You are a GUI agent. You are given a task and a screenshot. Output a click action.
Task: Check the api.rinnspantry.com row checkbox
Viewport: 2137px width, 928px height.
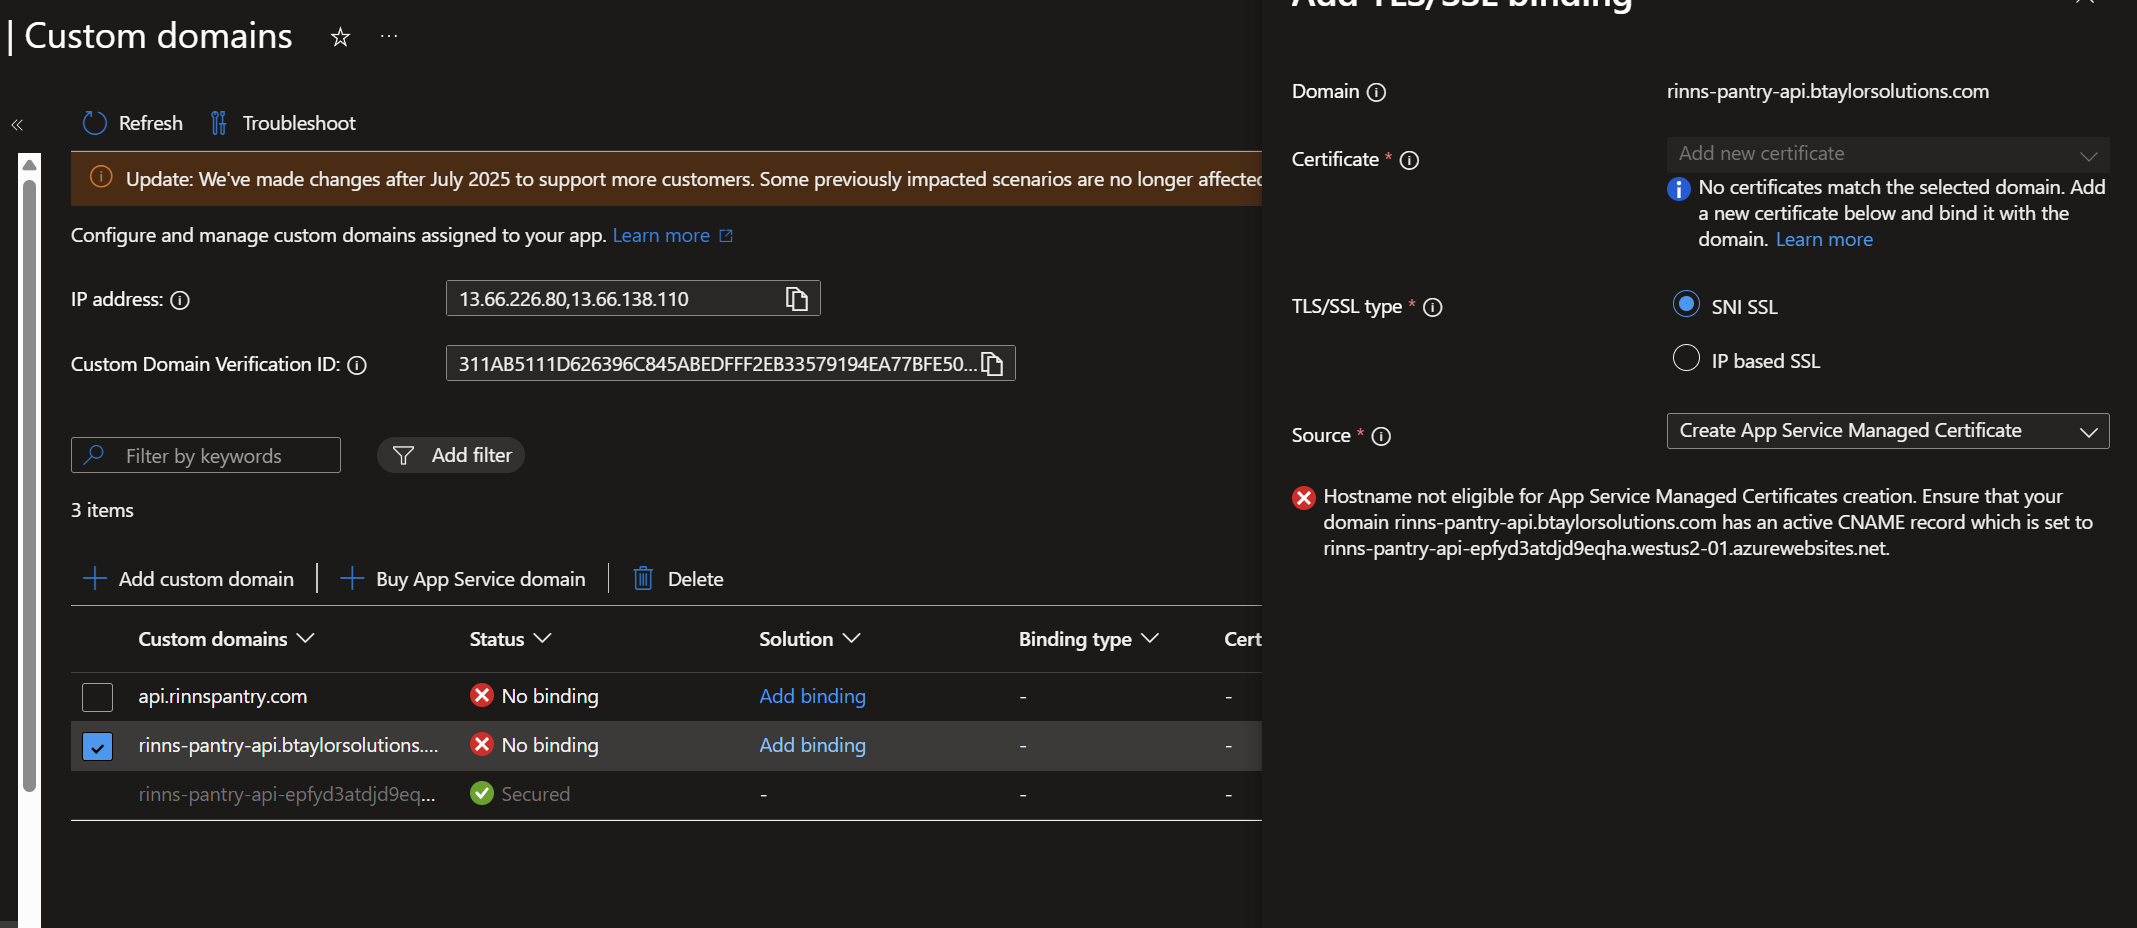(x=97, y=697)
